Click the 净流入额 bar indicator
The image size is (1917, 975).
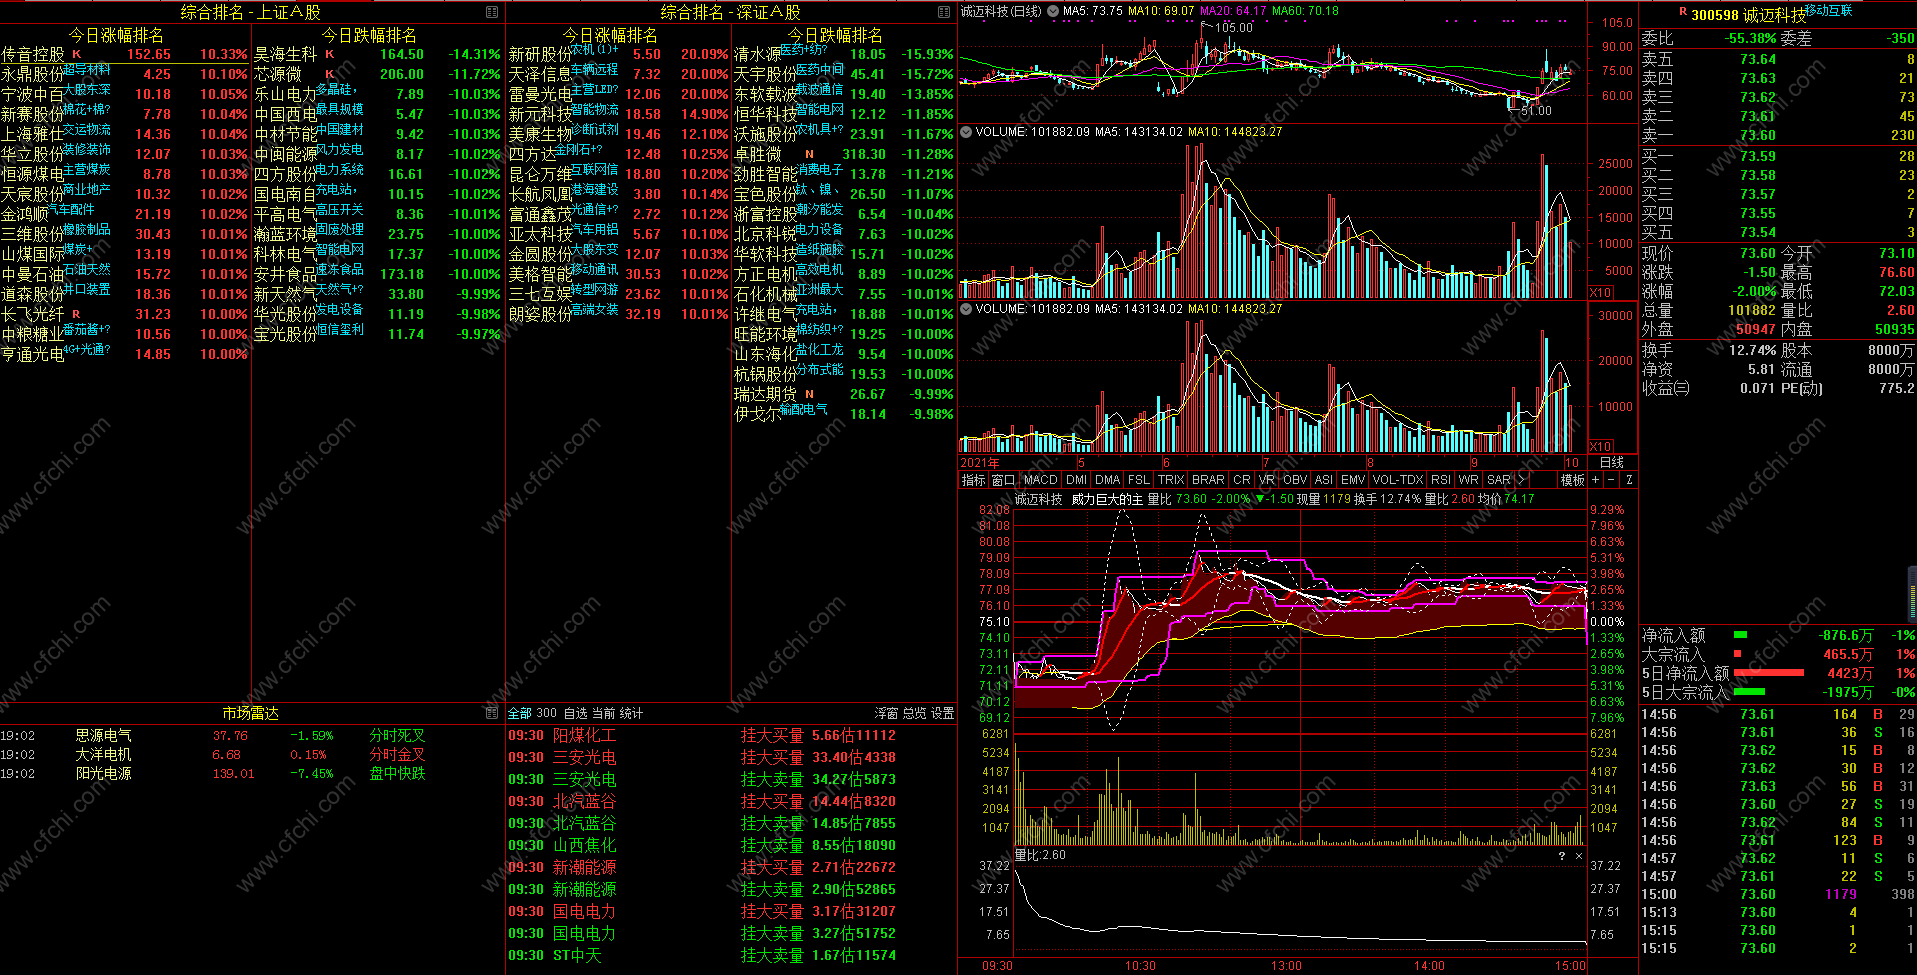[1740, 635]
